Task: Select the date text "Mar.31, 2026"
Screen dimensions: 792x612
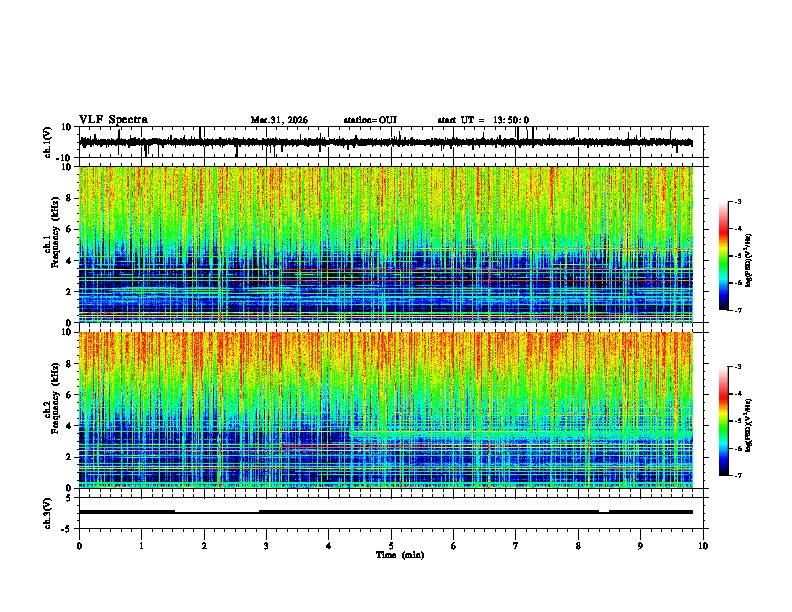Action: (x=279, y=120)
